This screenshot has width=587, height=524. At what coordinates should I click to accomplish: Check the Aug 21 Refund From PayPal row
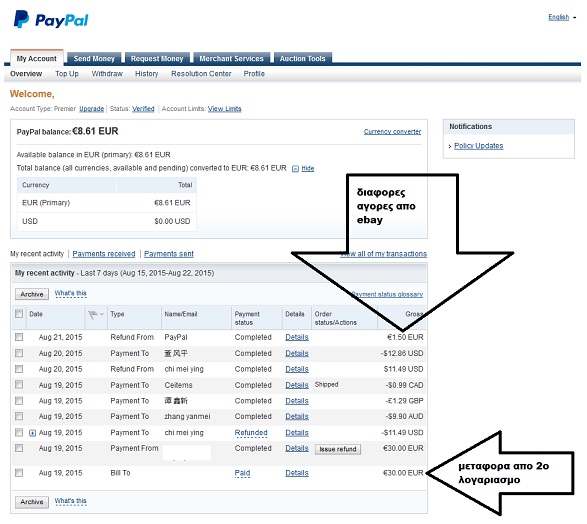click(x=19, y=337)
